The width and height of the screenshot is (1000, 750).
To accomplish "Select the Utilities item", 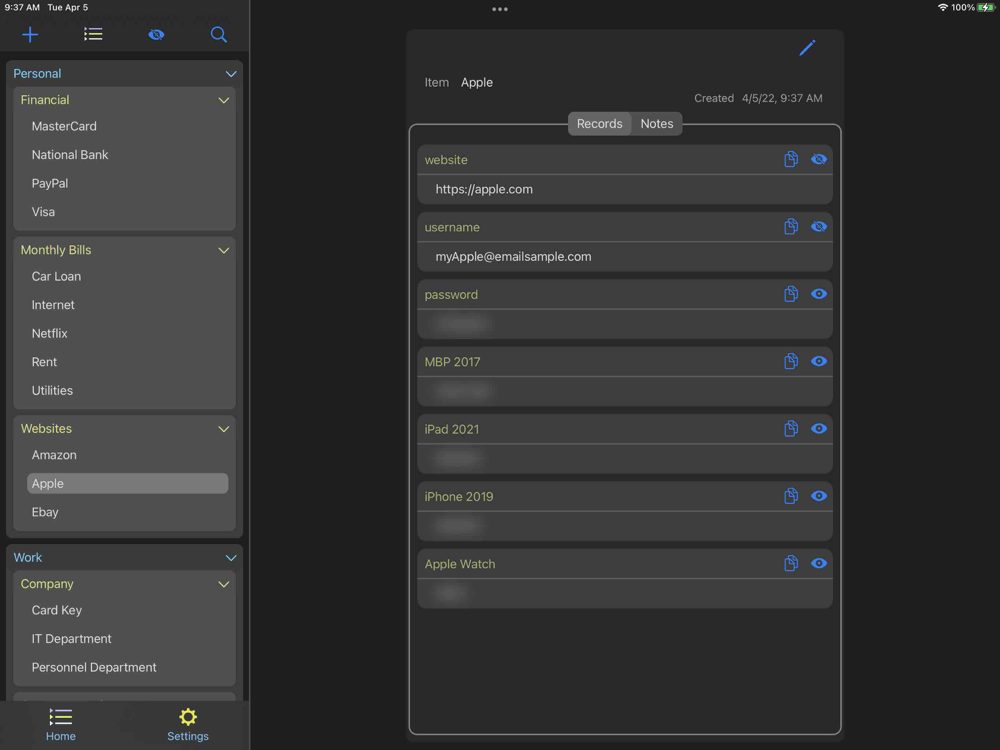I will pyautogui.click(x=52, y=390).
